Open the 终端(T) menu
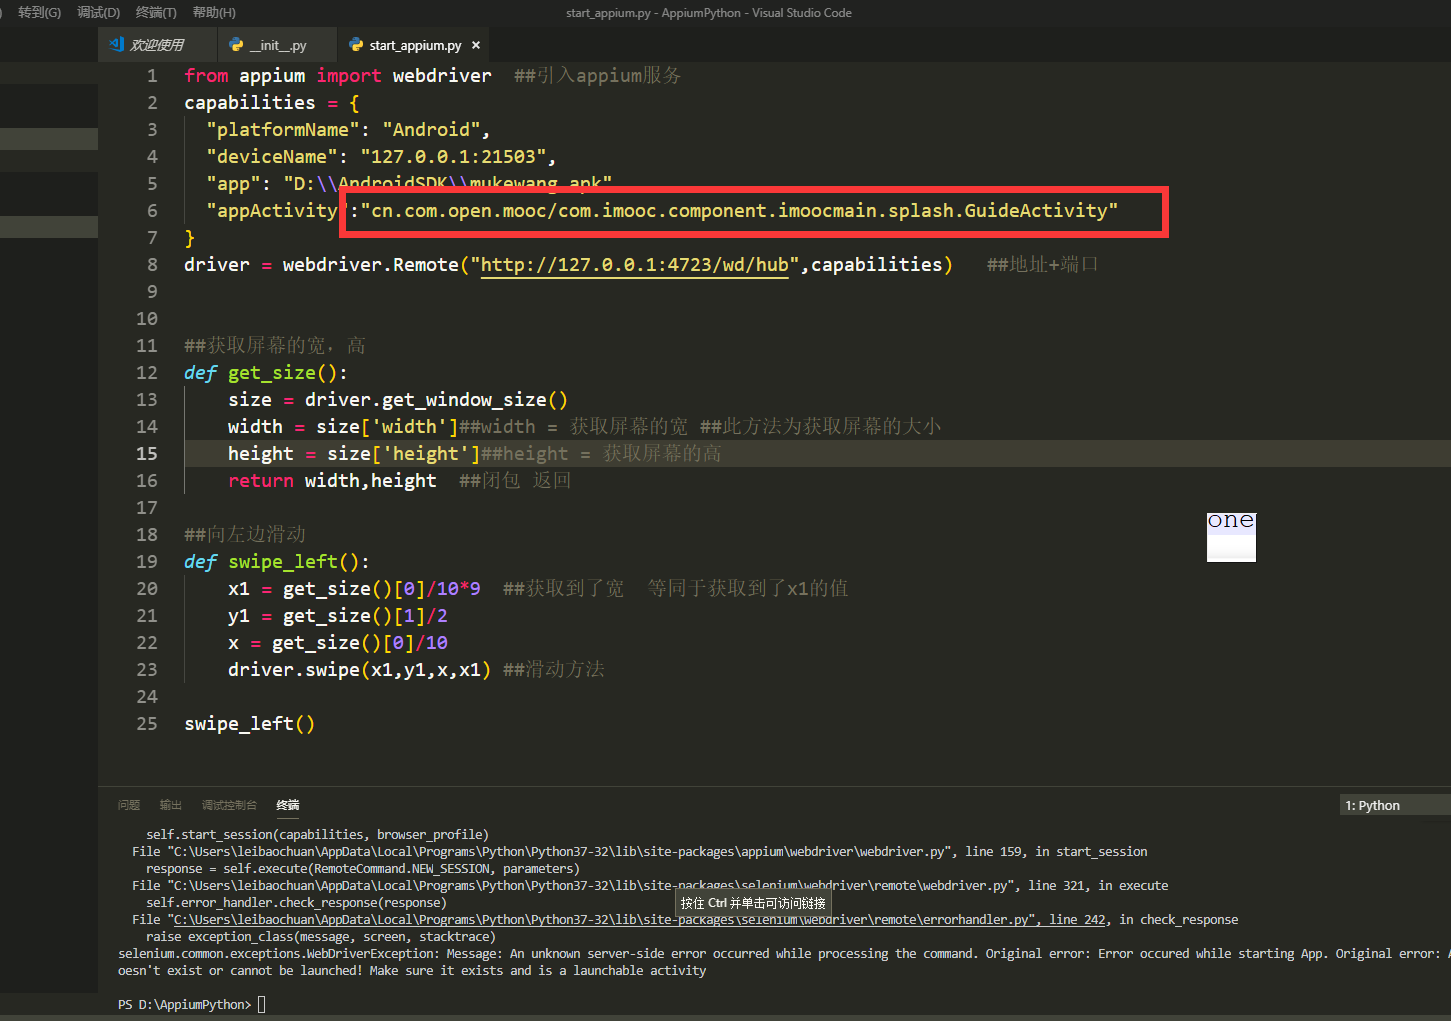 [156, 12]
